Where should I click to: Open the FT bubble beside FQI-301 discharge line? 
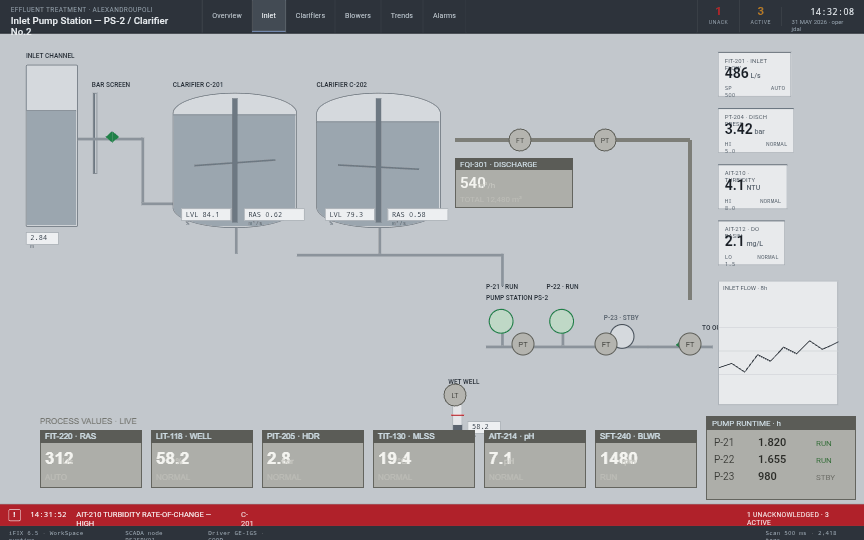tap(520, 140)
